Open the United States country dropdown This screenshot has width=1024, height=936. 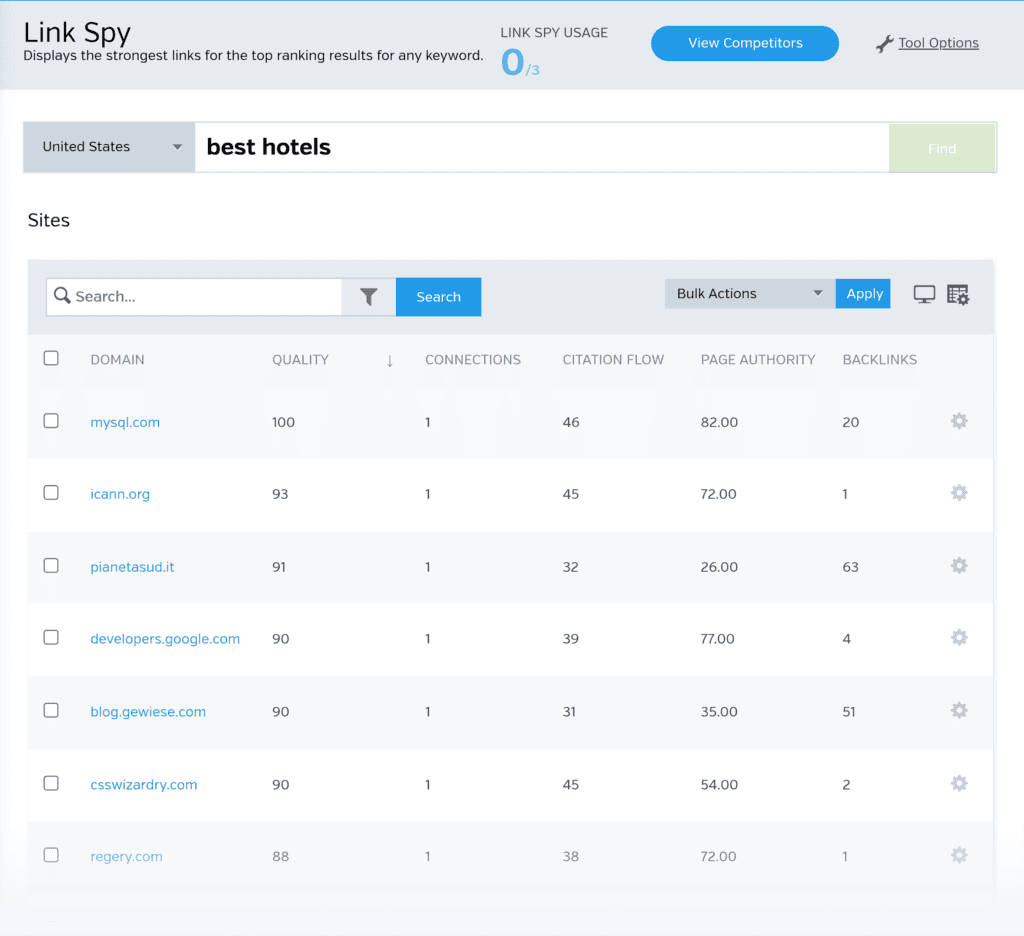pos(110,147)
